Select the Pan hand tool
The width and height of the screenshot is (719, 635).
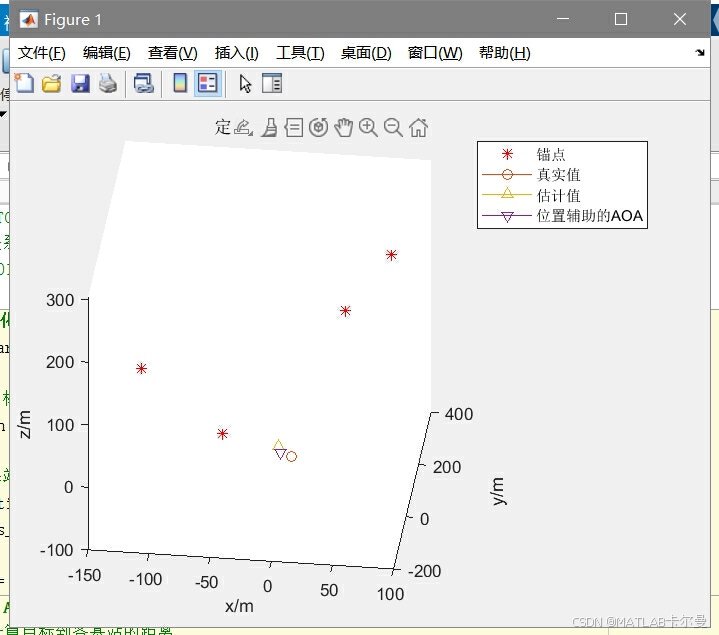pyautogui.click(x=343, y=127)
